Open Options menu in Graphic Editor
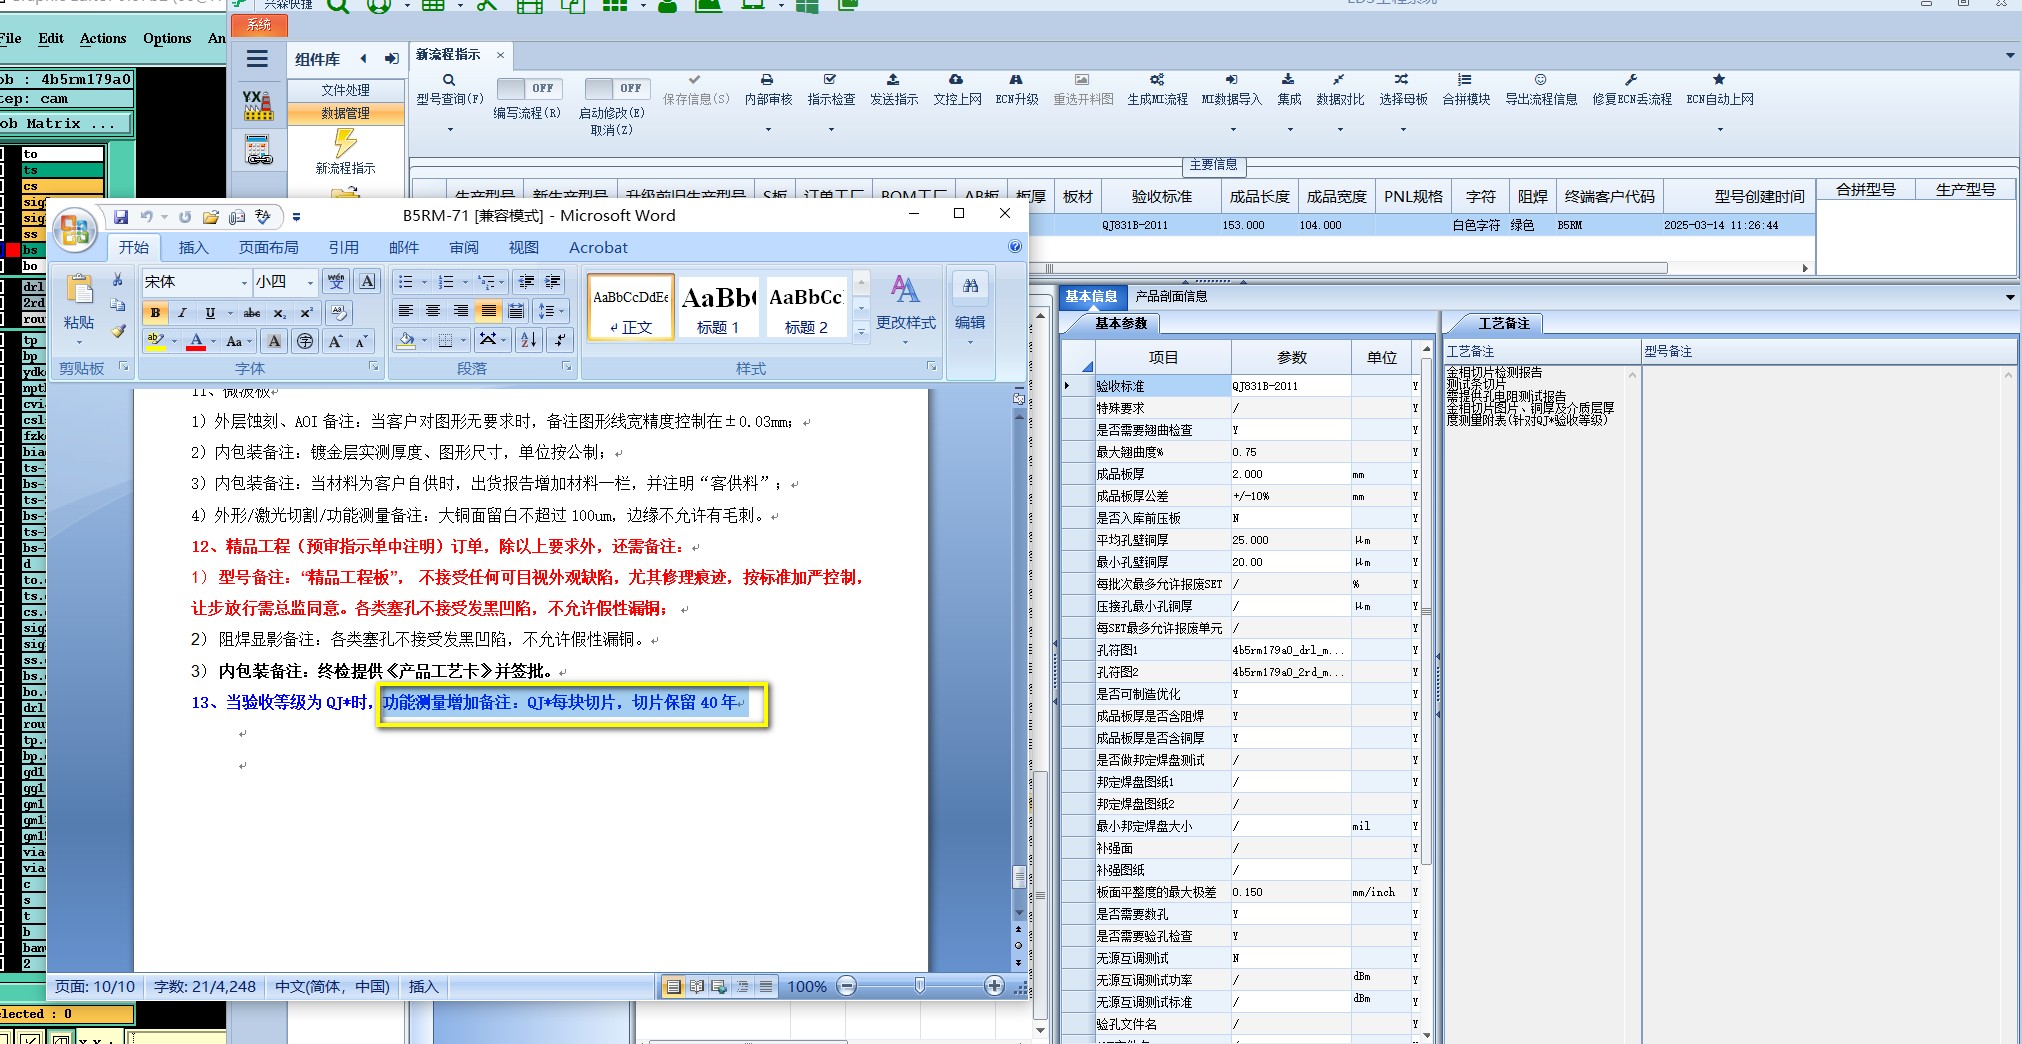The width and height of the screenshot is (2022, 1044). (x=167, y=38)
